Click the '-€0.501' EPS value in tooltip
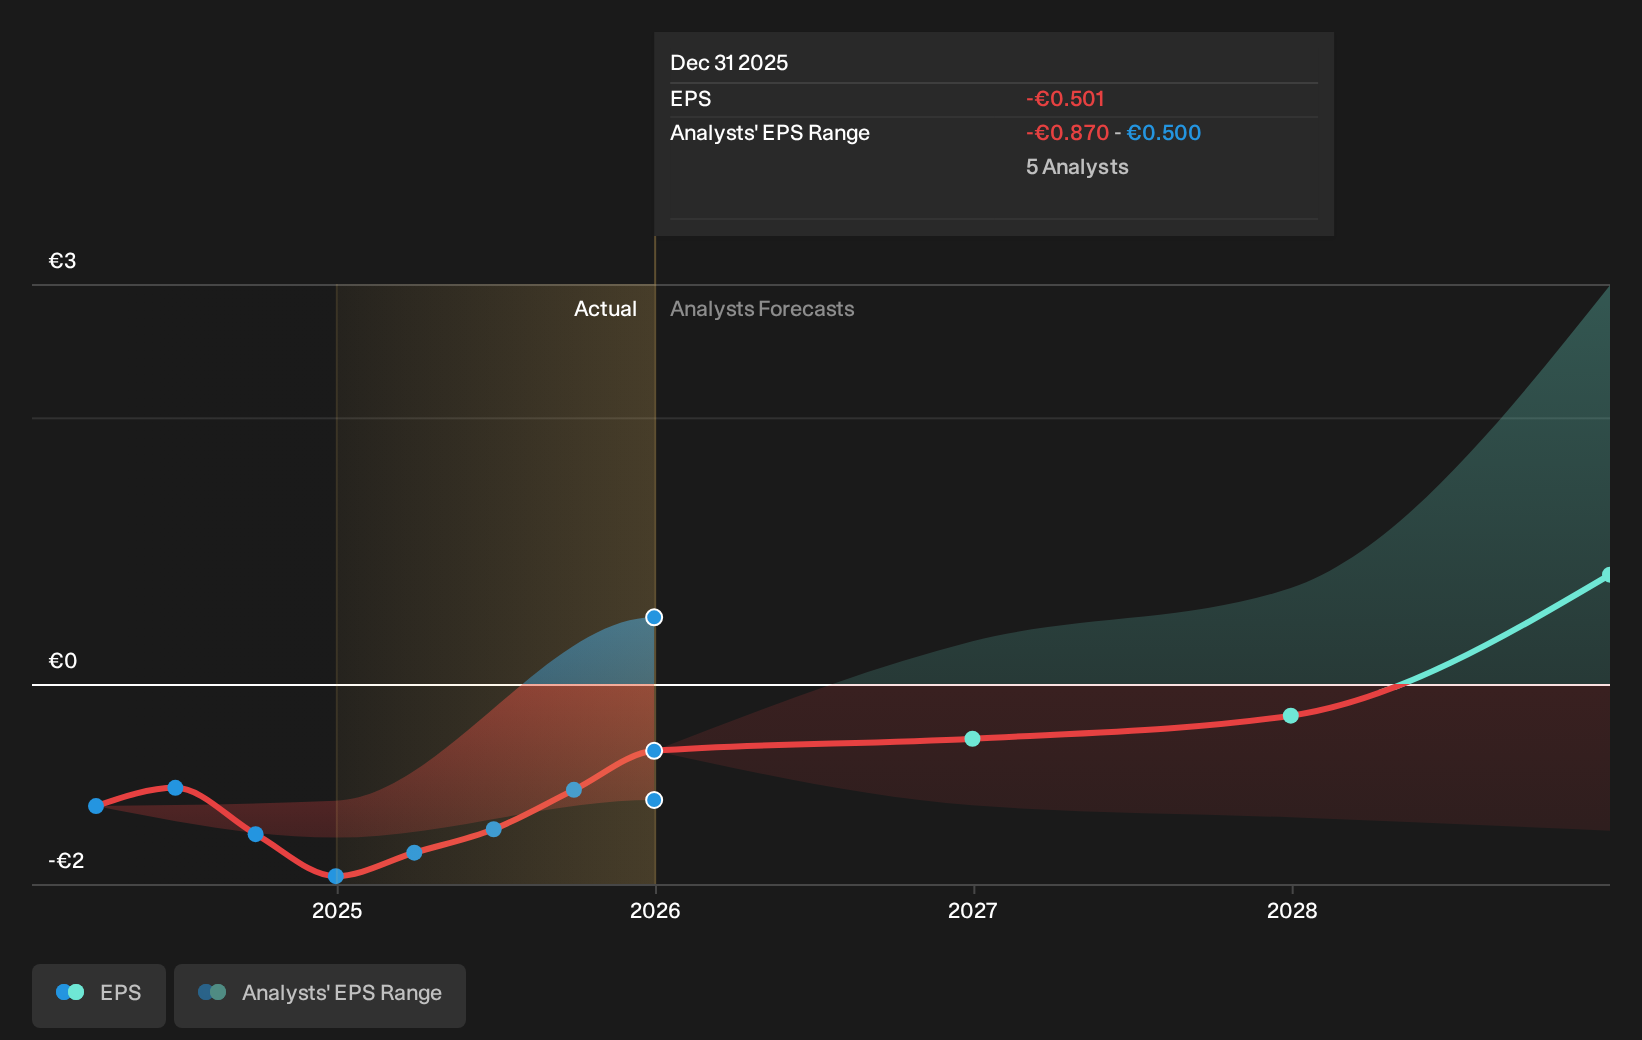The width and height of the screenshot is (1642, 1040). pyautogui.click(x=1065, y=99)
